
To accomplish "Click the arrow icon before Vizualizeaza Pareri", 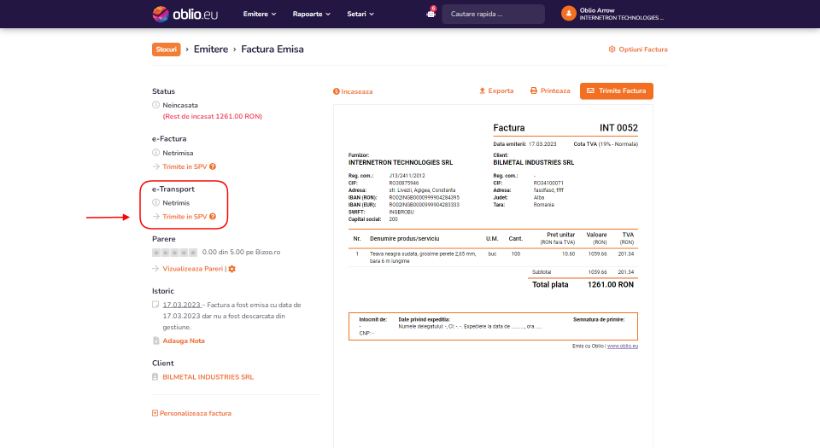I will (156, 269).
